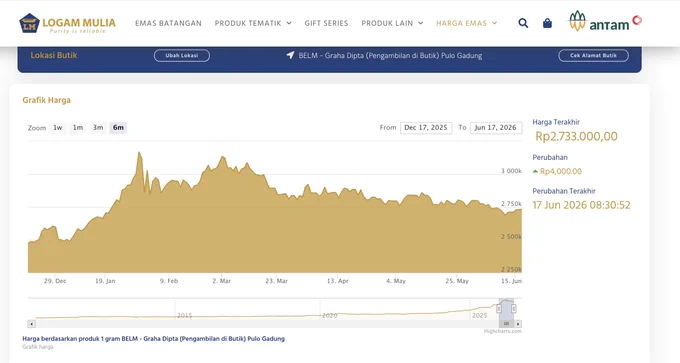Click the 2020 label in navigator
680x363 pixels.
pyautogui.click(x=330, y=315)
